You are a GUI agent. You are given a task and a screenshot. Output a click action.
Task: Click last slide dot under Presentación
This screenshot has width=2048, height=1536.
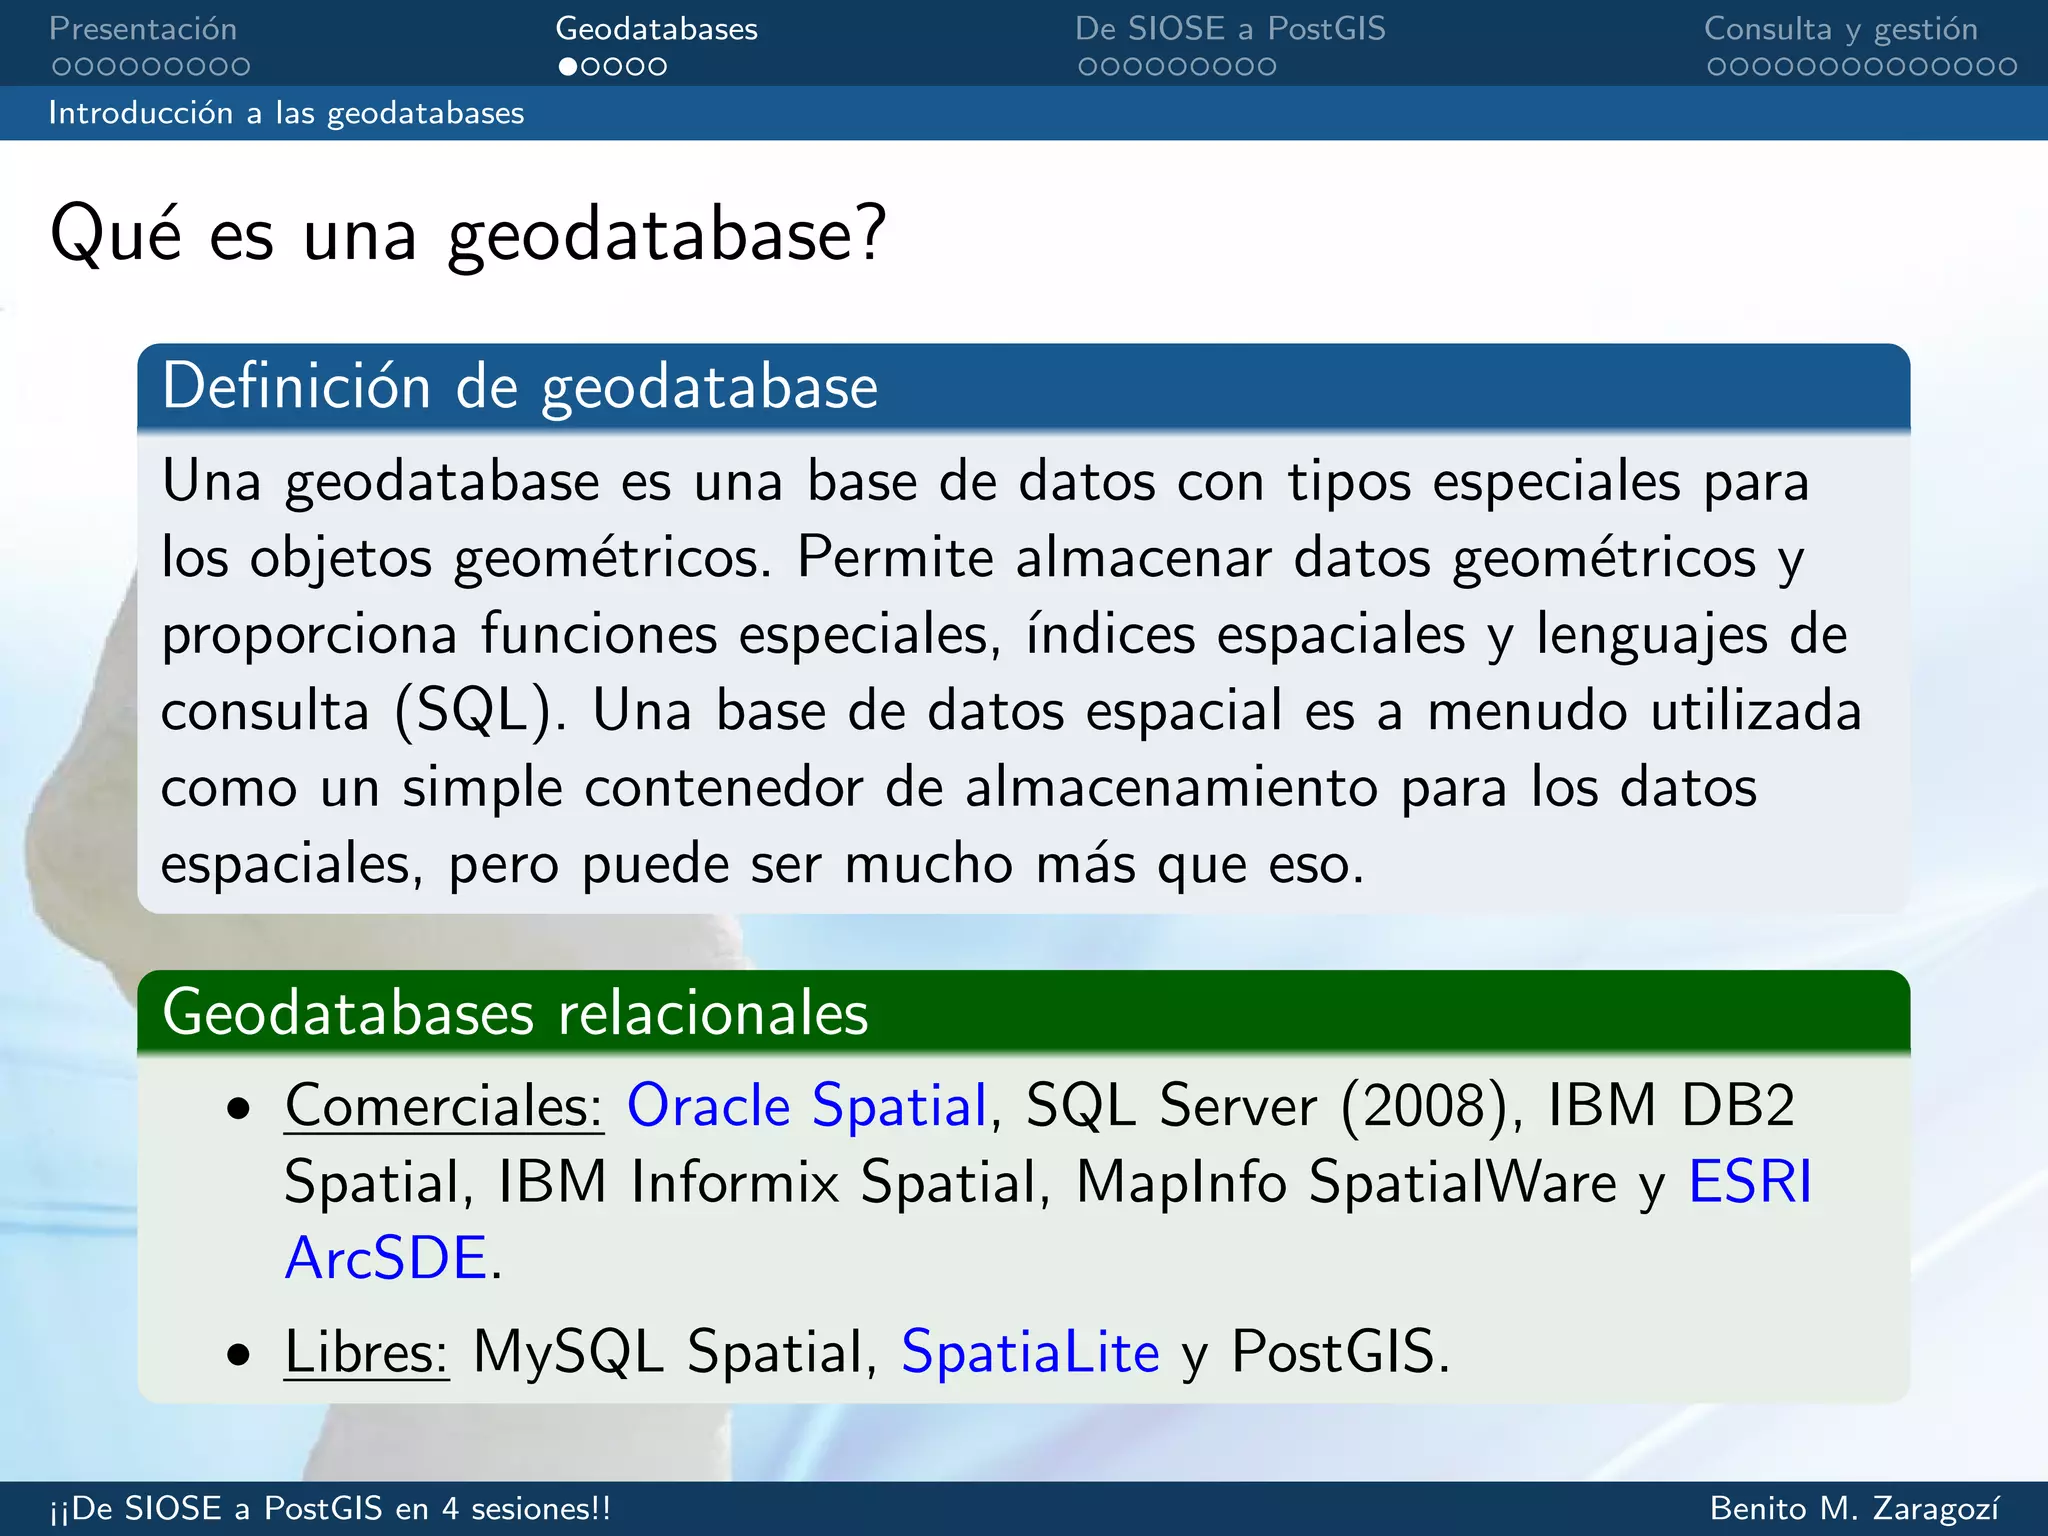241,67
